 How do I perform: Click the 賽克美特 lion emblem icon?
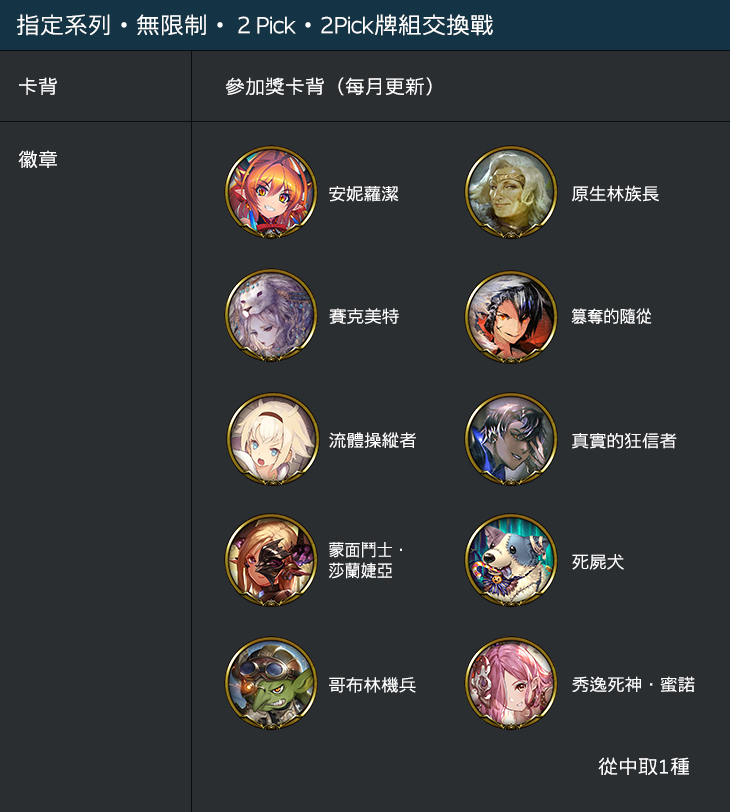pyautogui.click(x=271, y=315)
